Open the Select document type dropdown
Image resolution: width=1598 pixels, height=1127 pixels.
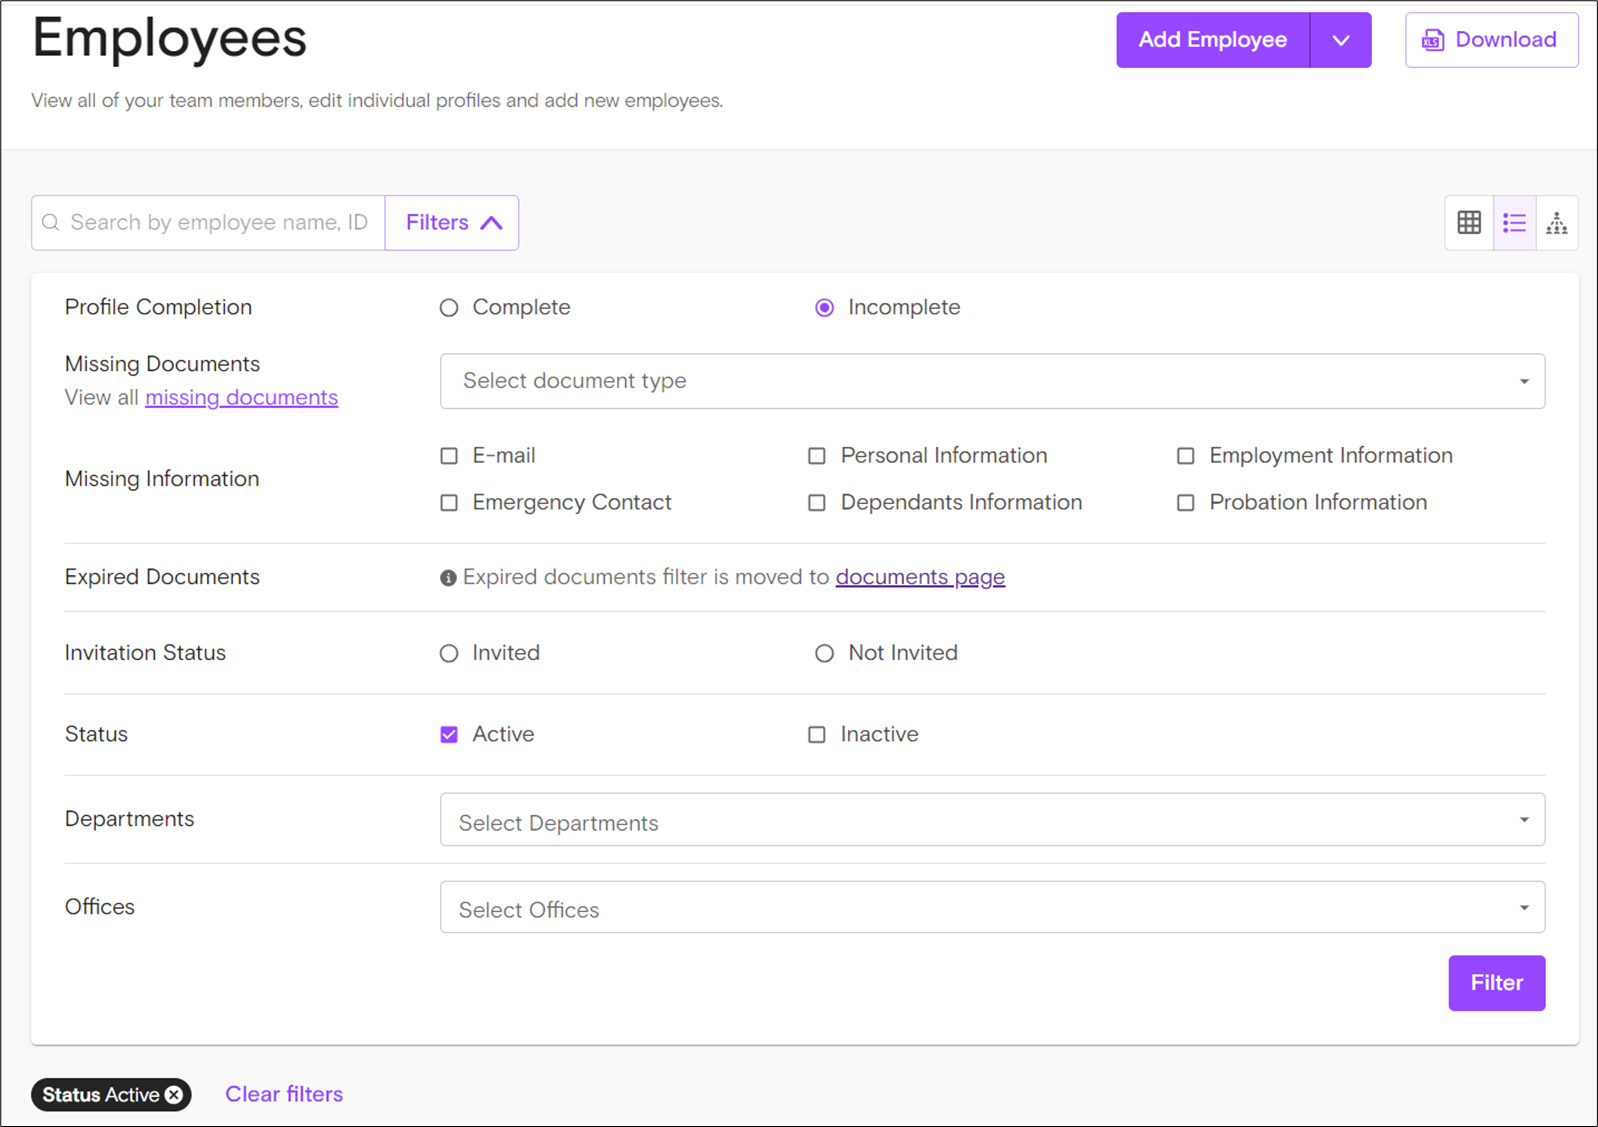click(992, 381)
